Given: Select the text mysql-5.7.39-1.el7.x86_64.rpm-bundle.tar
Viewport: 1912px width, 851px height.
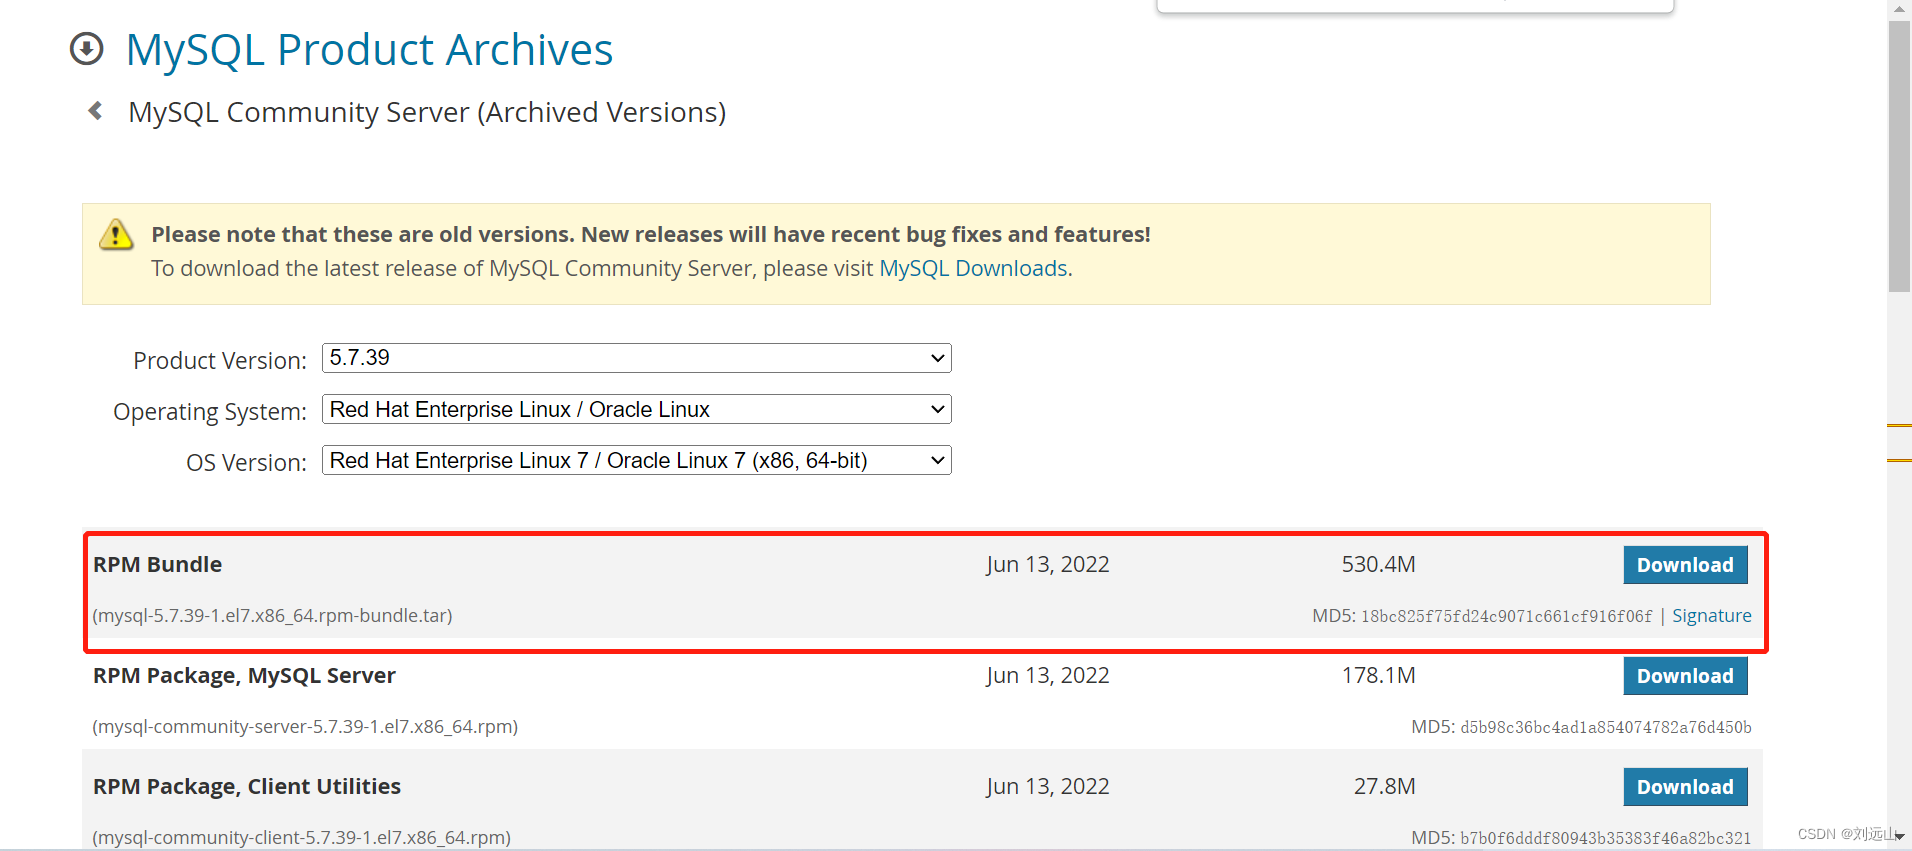Looking at the screenshot, I should coord(272,616).
